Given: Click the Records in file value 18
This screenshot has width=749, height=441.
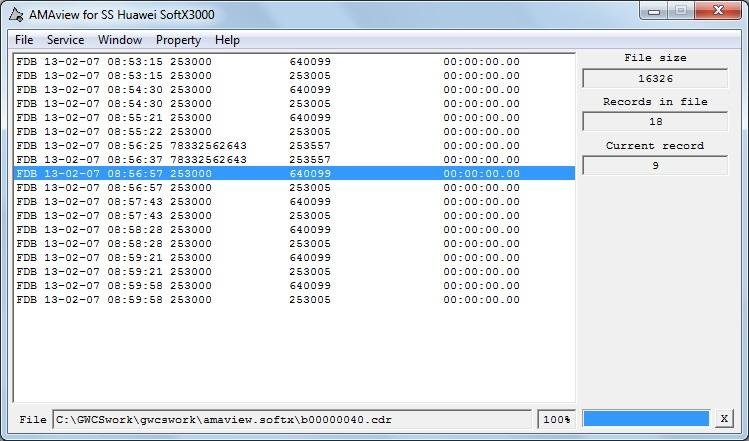Looking at the screenshot, I should 655,121.
